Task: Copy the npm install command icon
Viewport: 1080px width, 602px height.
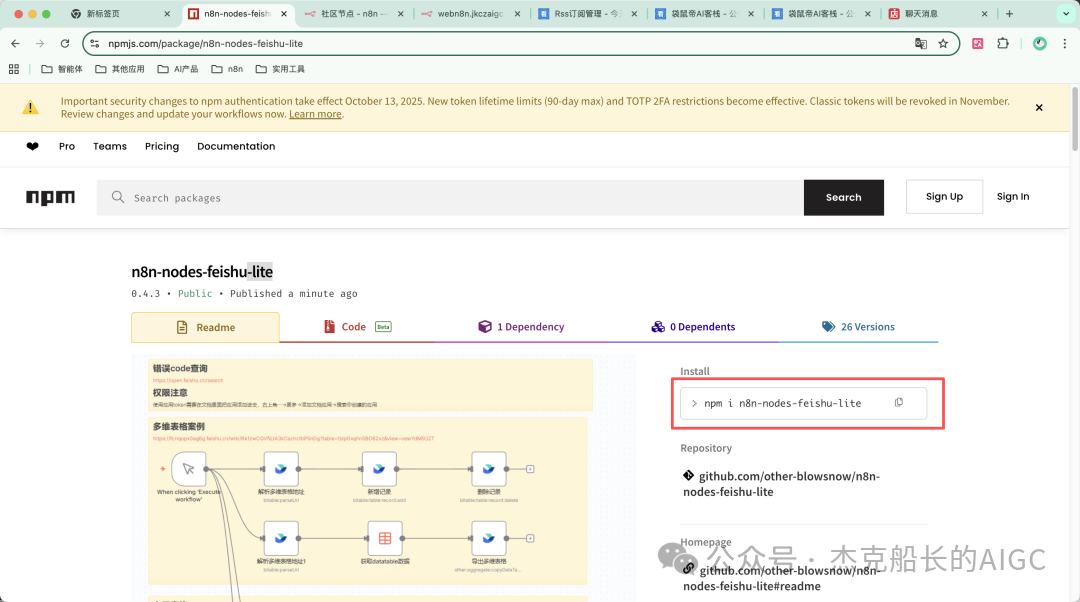Action: (x=899, y=403)
